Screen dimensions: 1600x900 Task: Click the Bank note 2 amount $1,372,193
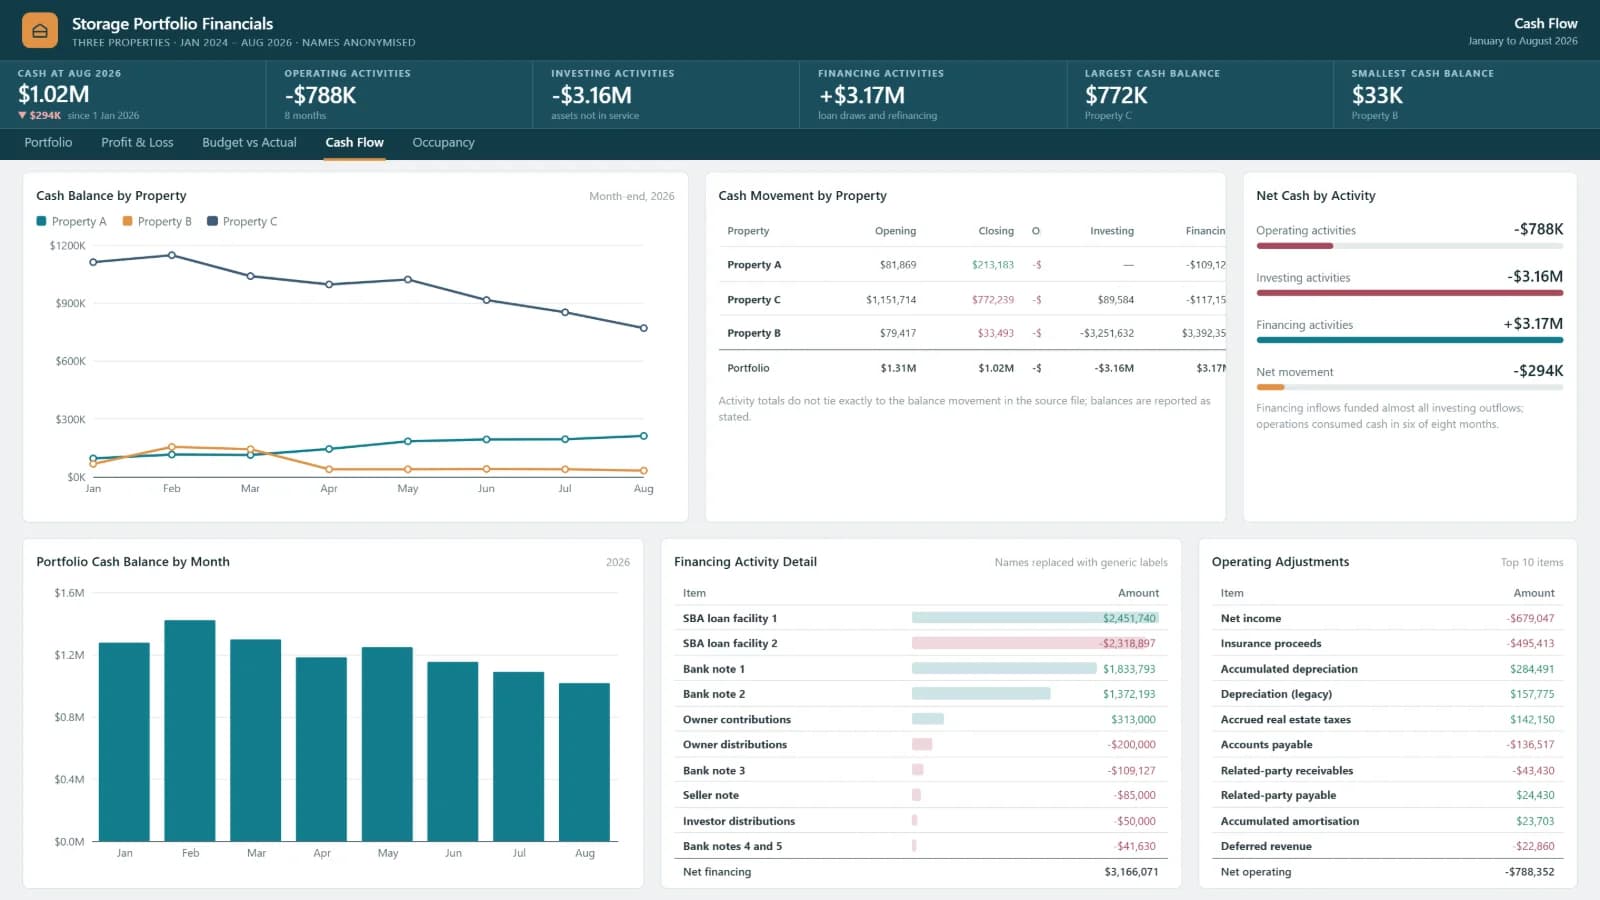(1129, 694)
